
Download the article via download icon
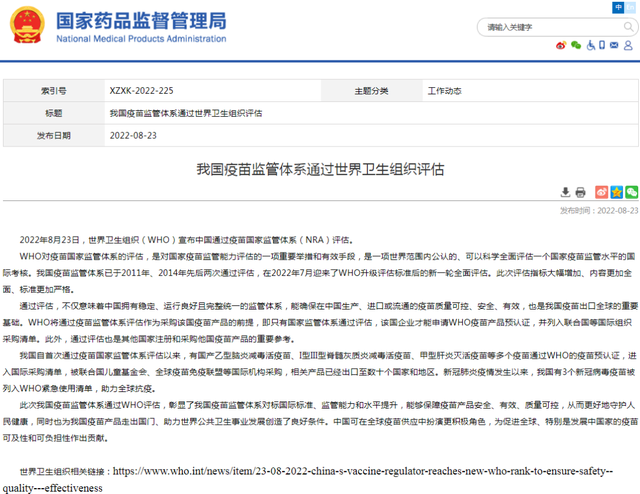coord(565,192)
